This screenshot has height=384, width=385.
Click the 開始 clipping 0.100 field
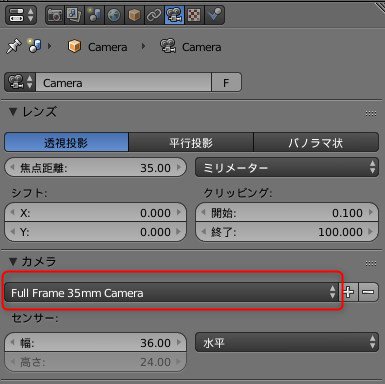pos(287,213)
